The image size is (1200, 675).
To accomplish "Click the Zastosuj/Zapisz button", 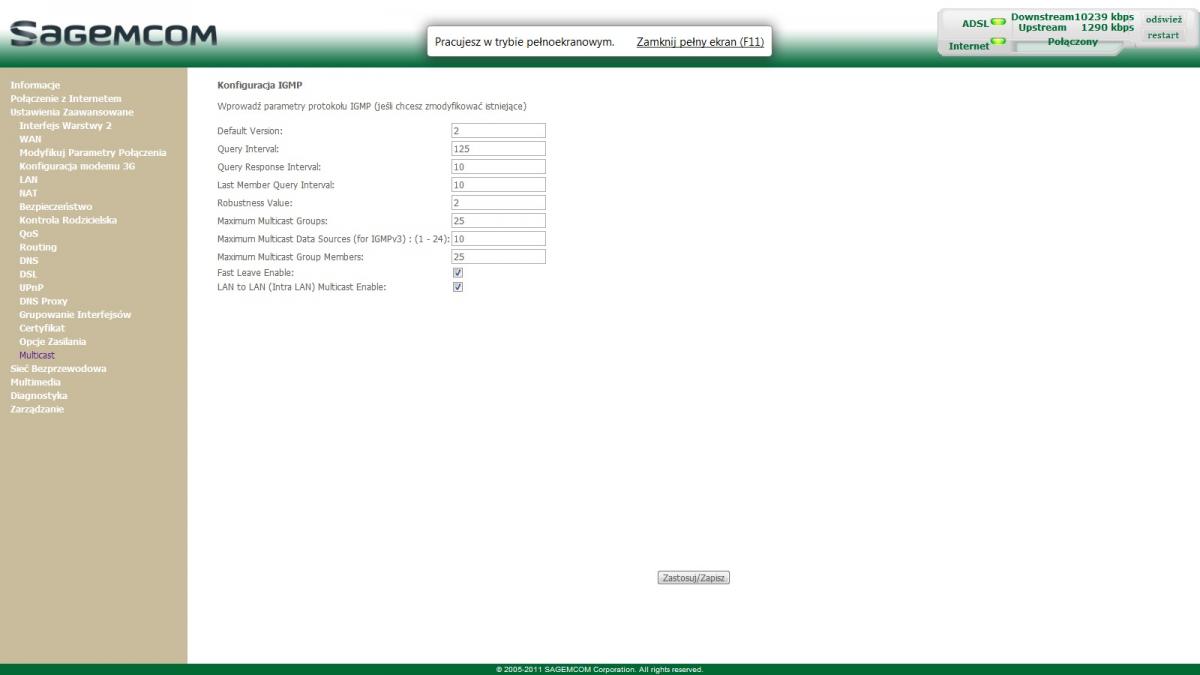I will click(x=693, y=578).
